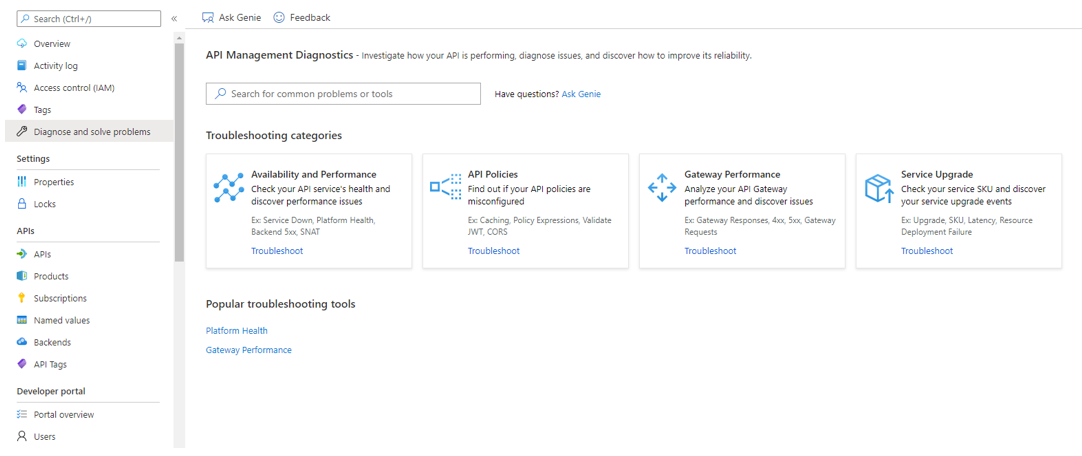Click the sidebar vertical scrollbar thumb
Screen dimensions: 1082x456
point(179,152)
